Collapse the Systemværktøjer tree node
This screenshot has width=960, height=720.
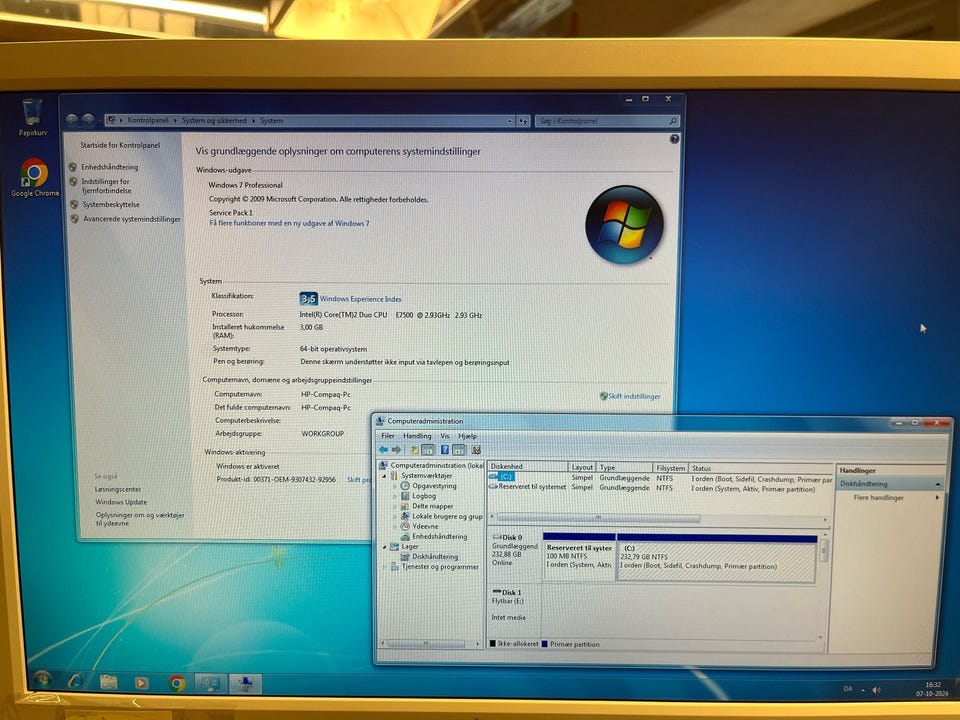point(385,476)
